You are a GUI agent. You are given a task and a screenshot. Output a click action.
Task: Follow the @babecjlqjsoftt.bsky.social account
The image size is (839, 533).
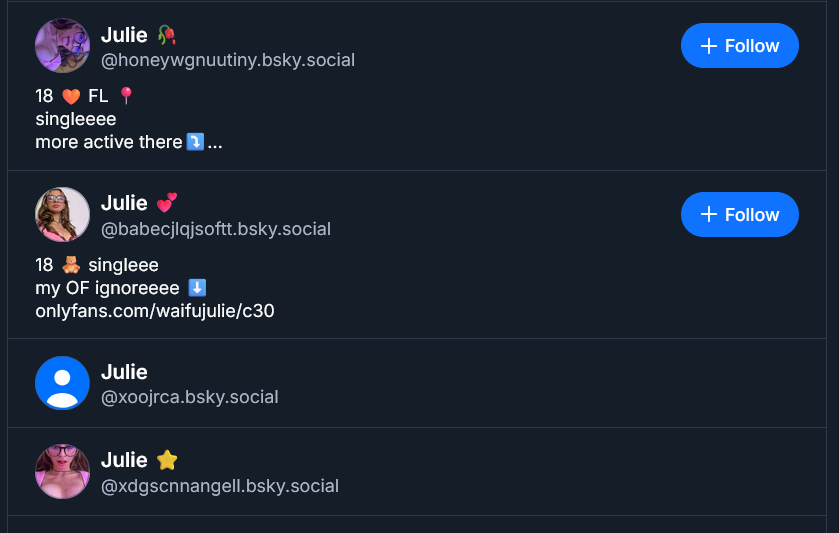739,214
